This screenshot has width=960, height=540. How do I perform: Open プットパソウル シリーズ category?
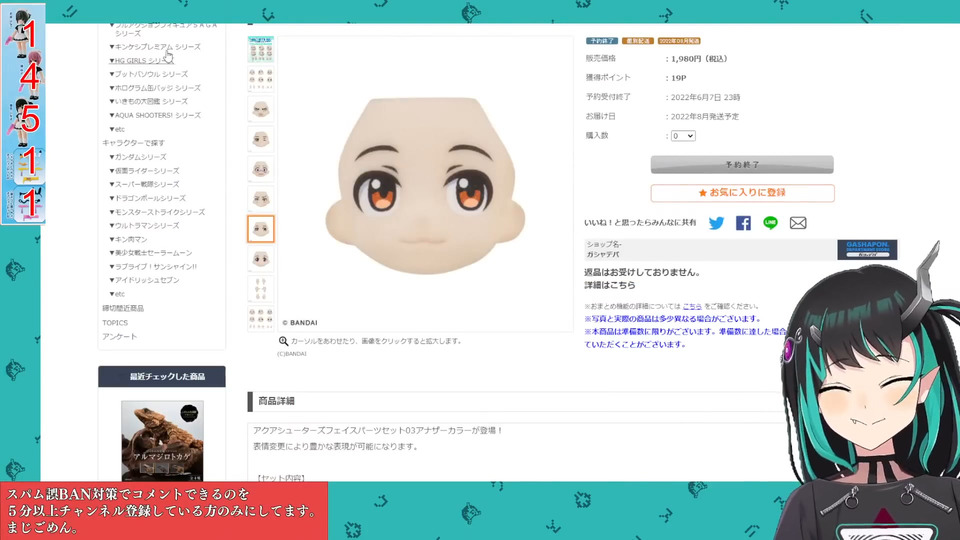point(151,74)
